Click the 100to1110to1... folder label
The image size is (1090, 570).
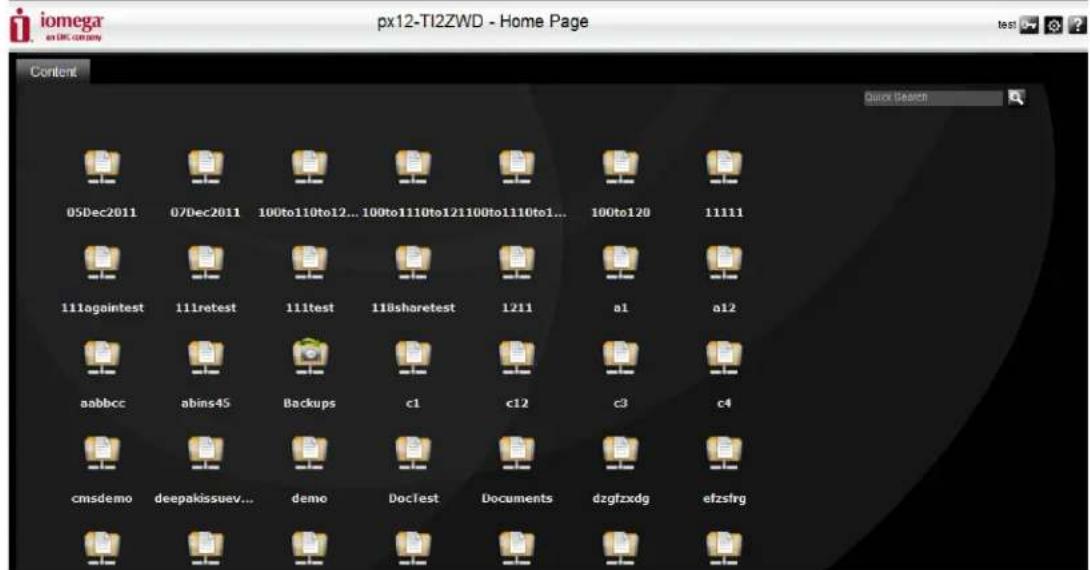click(516, 213)
